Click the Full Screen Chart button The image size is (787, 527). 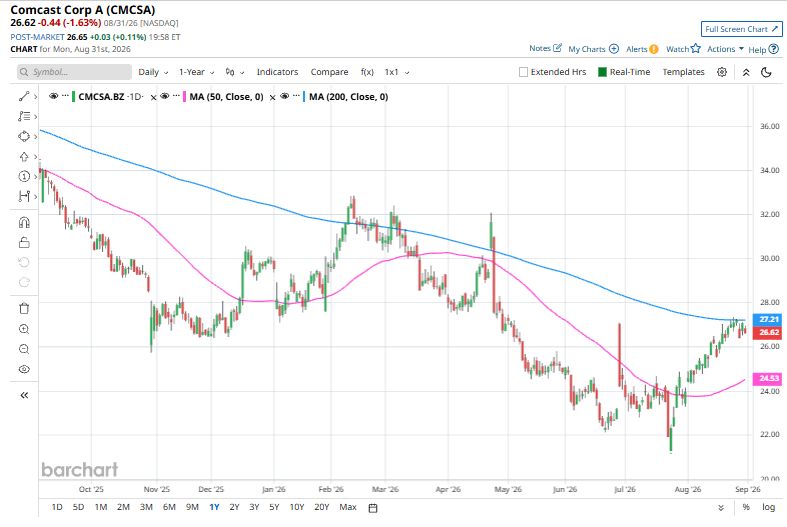click(x=741, y=29)
